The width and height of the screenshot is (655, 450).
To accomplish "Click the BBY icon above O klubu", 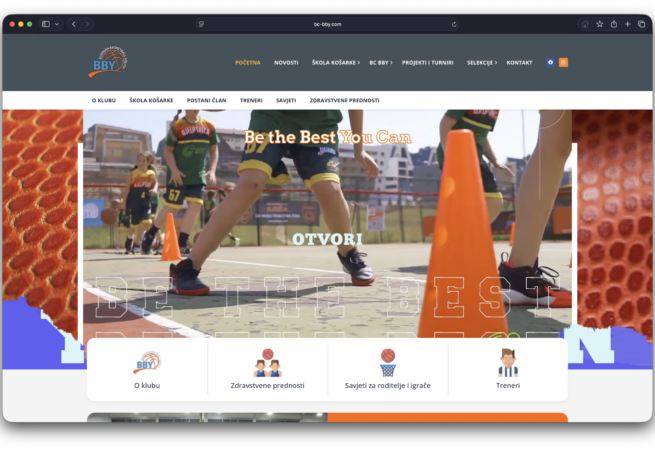I will coord(147,362).
